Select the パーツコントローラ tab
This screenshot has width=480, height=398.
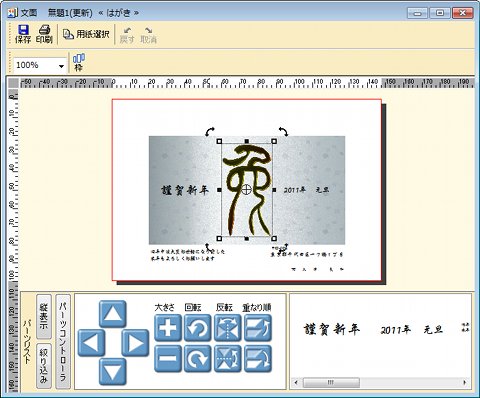point(63,341)
